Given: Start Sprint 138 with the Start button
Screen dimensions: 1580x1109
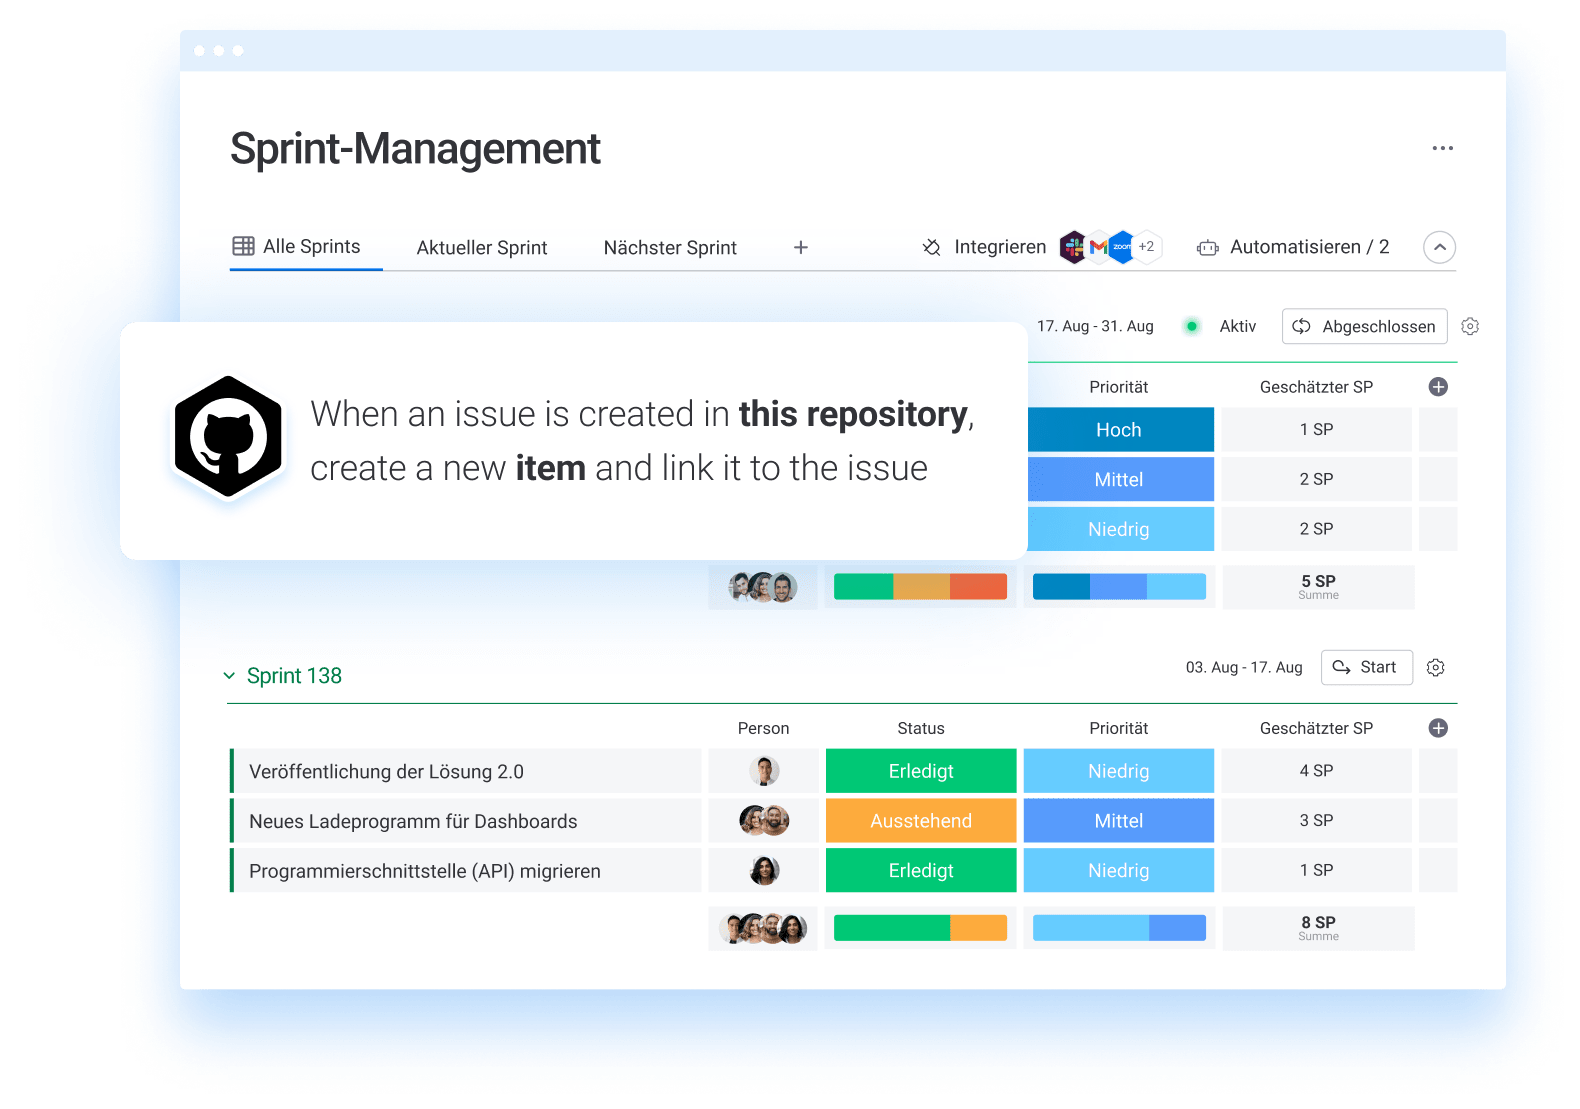Looking at the screenshot, I should point(1367,667).
